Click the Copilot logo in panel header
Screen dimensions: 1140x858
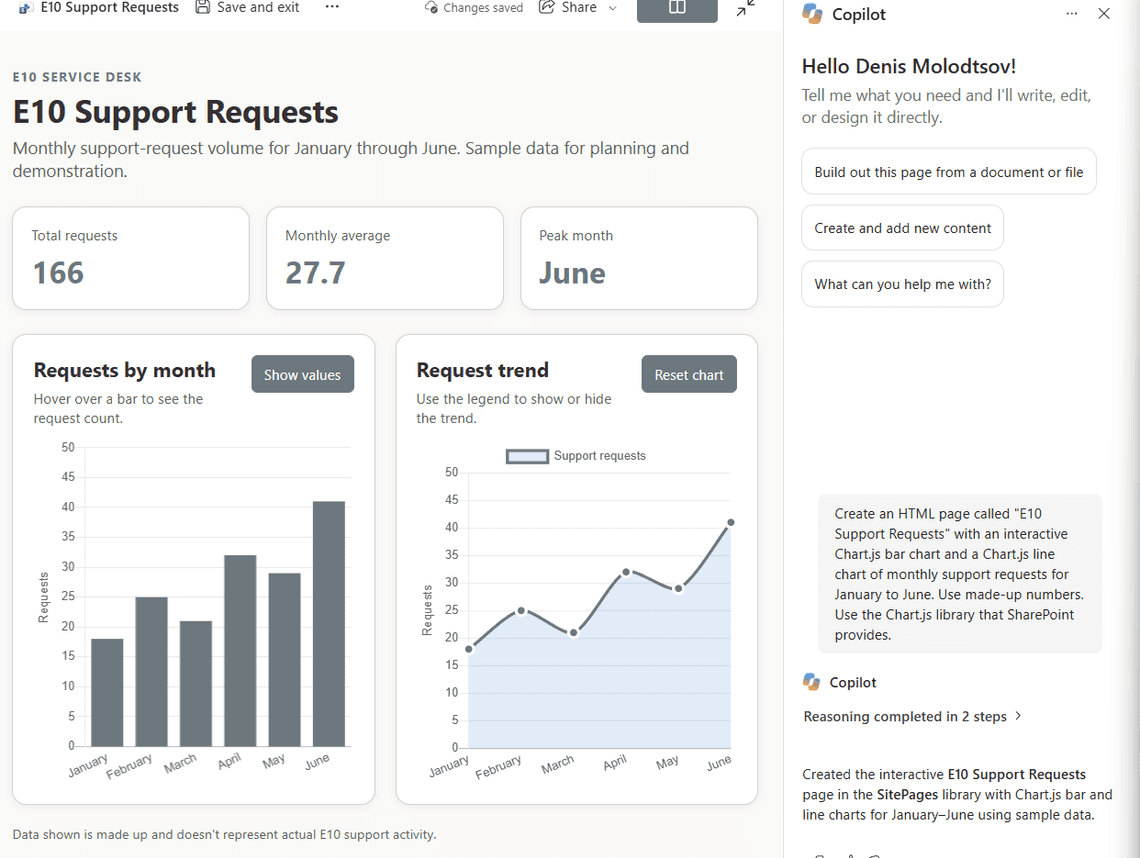tap(812, 14)
